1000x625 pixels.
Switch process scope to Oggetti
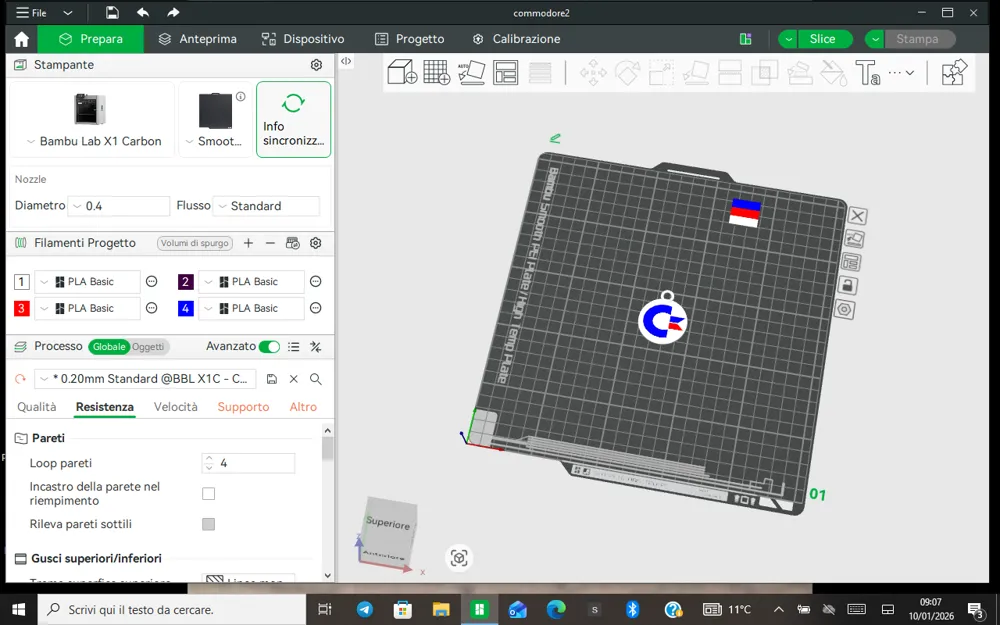coord(148,347)
